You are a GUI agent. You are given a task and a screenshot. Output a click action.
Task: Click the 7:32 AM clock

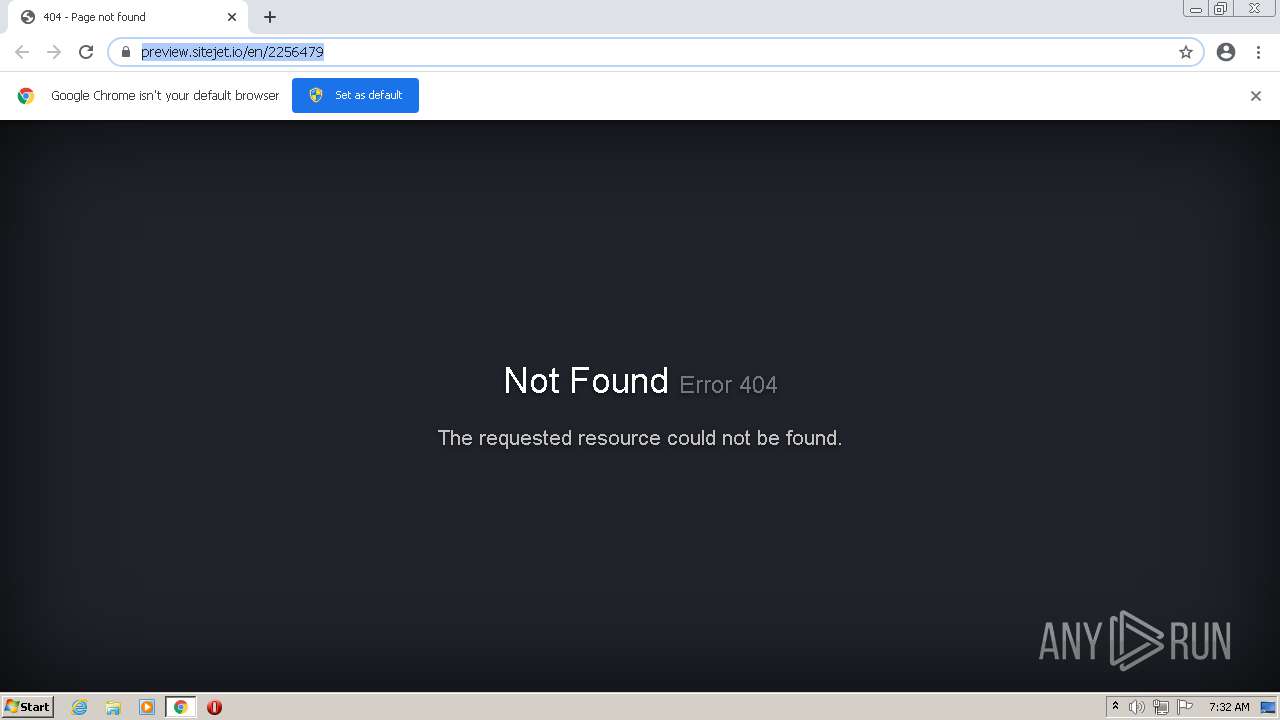point(1229,707)
